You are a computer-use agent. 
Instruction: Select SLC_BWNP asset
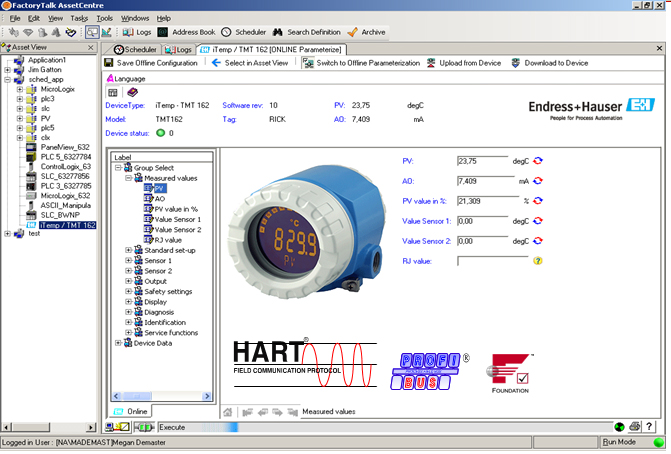click(60, 215)
